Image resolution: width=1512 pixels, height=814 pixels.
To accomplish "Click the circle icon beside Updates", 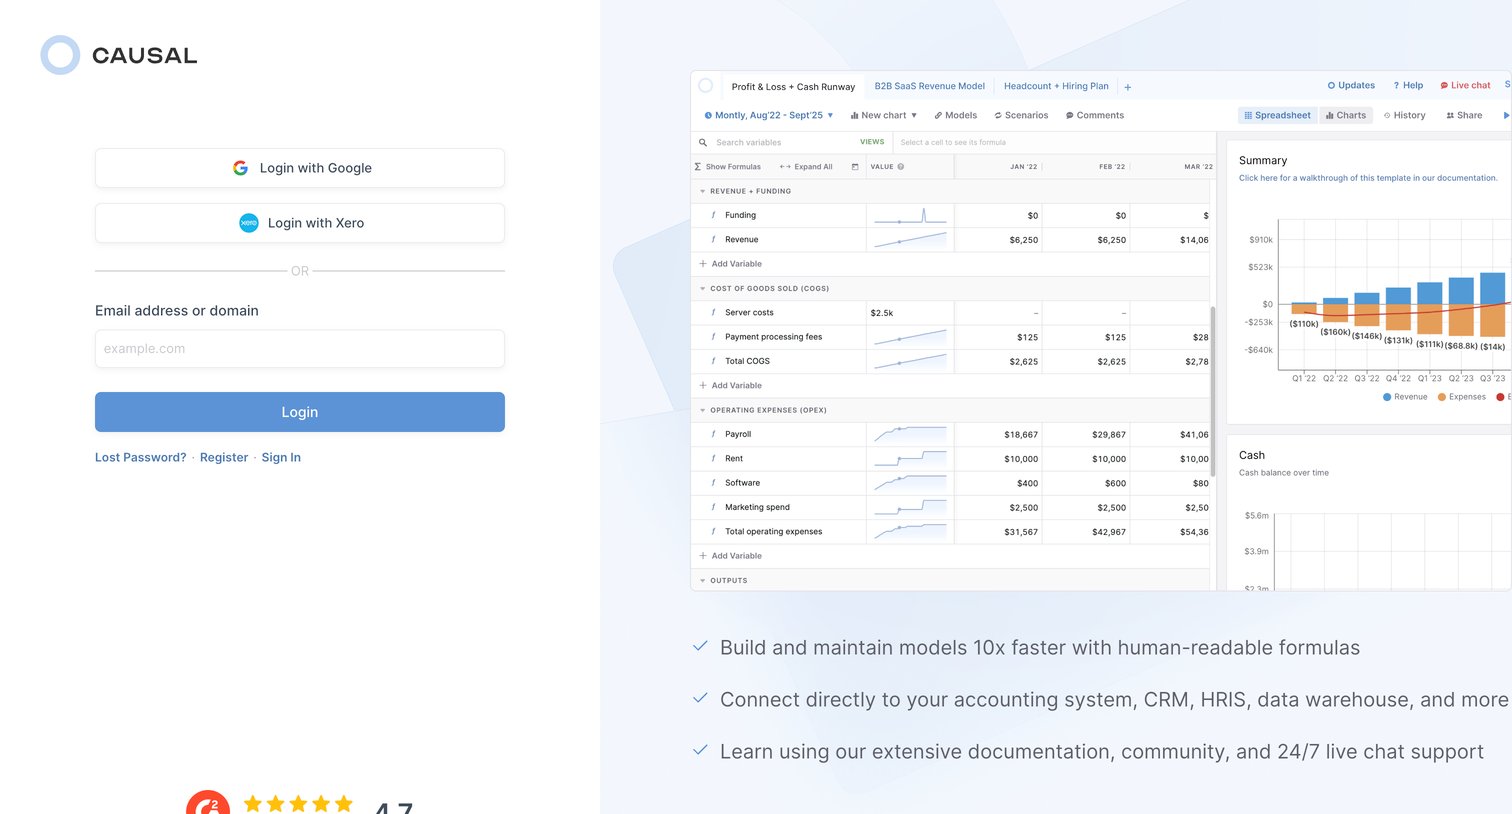I will point(1331,86).
